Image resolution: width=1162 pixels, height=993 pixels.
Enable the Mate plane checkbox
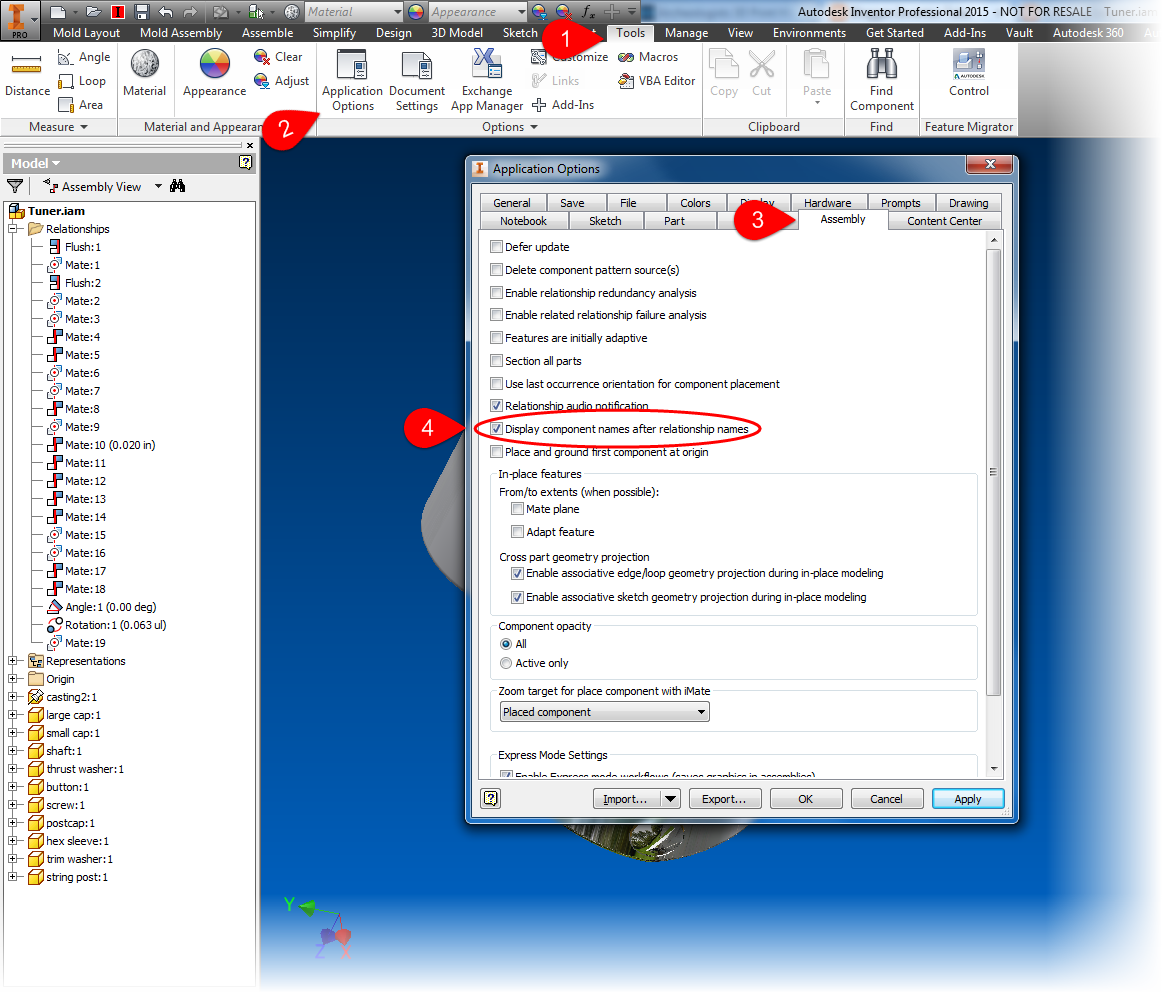517,509
